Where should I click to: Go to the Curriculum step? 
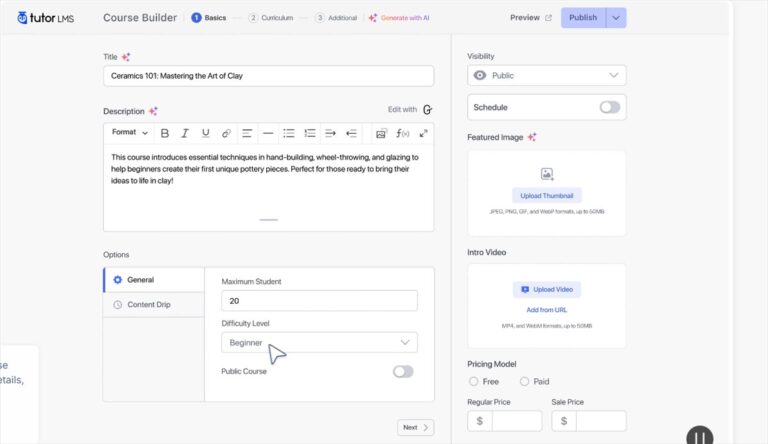coord(271,17)
